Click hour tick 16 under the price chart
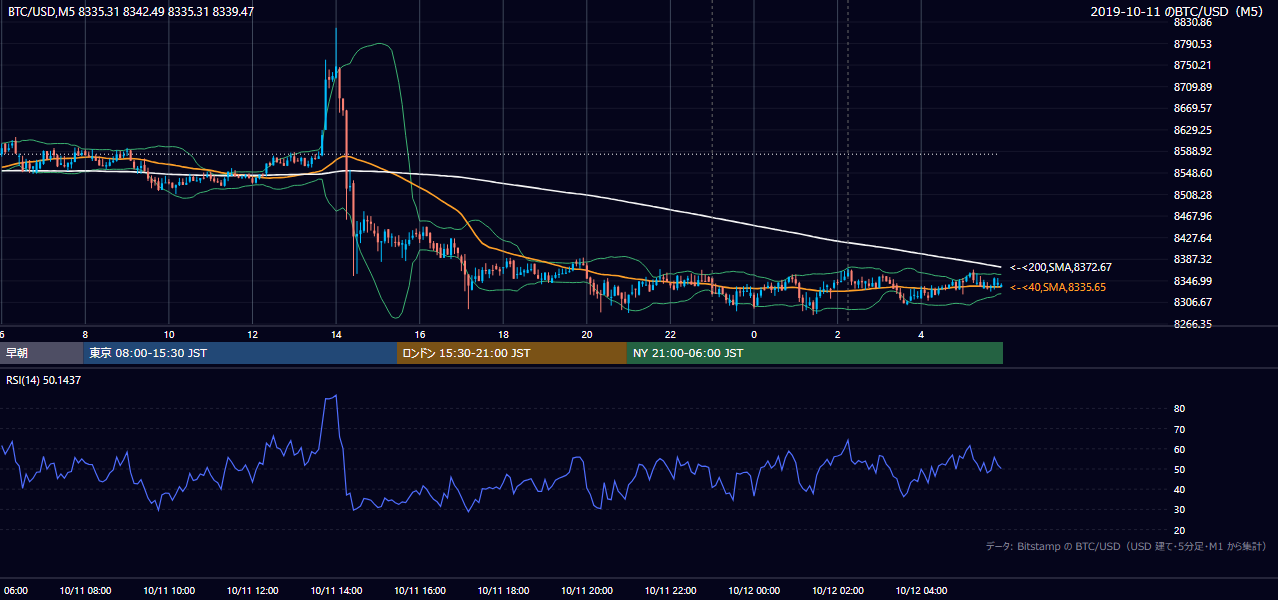Screen dimensions: 1278x600 (420, 334)
